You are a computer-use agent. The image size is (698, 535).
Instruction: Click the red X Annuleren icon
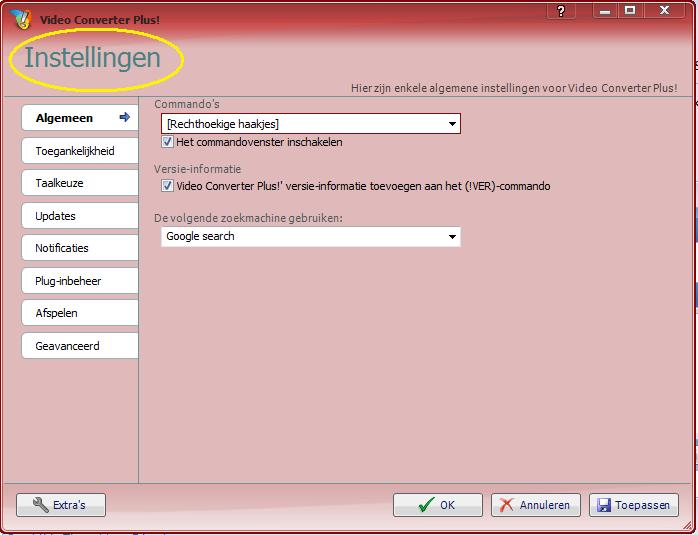pyautogui.click(x=507, y=505)
